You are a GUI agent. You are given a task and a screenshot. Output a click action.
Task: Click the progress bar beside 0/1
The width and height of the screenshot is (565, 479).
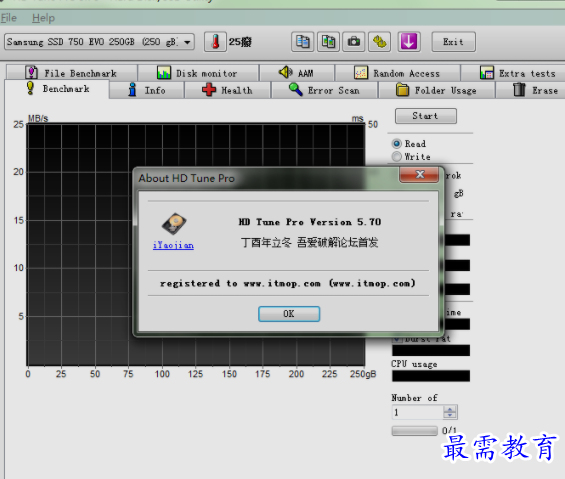tap(414, 431)
